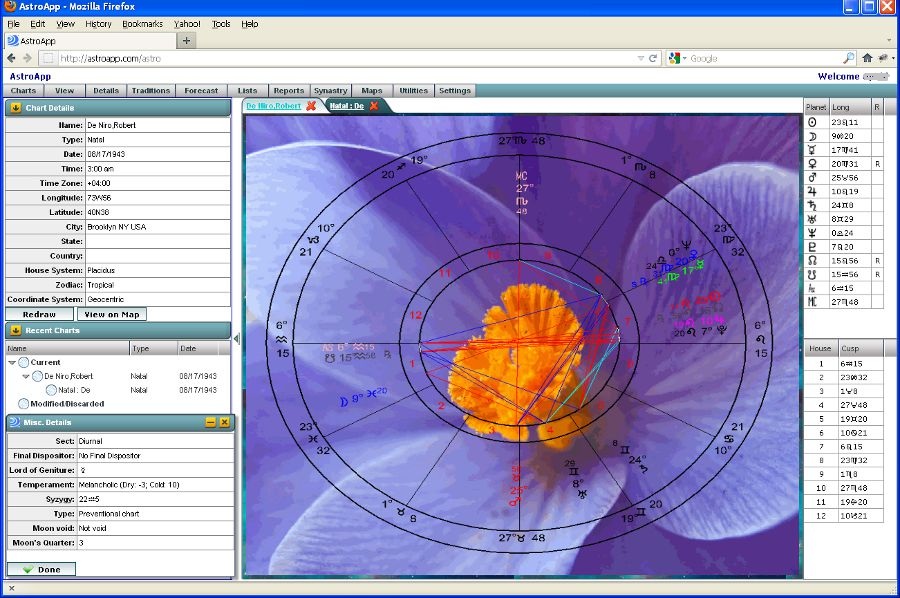Open the Synastry menu
Image resolution: width=900 pixels, height=598 pixels.
(330, 91)
